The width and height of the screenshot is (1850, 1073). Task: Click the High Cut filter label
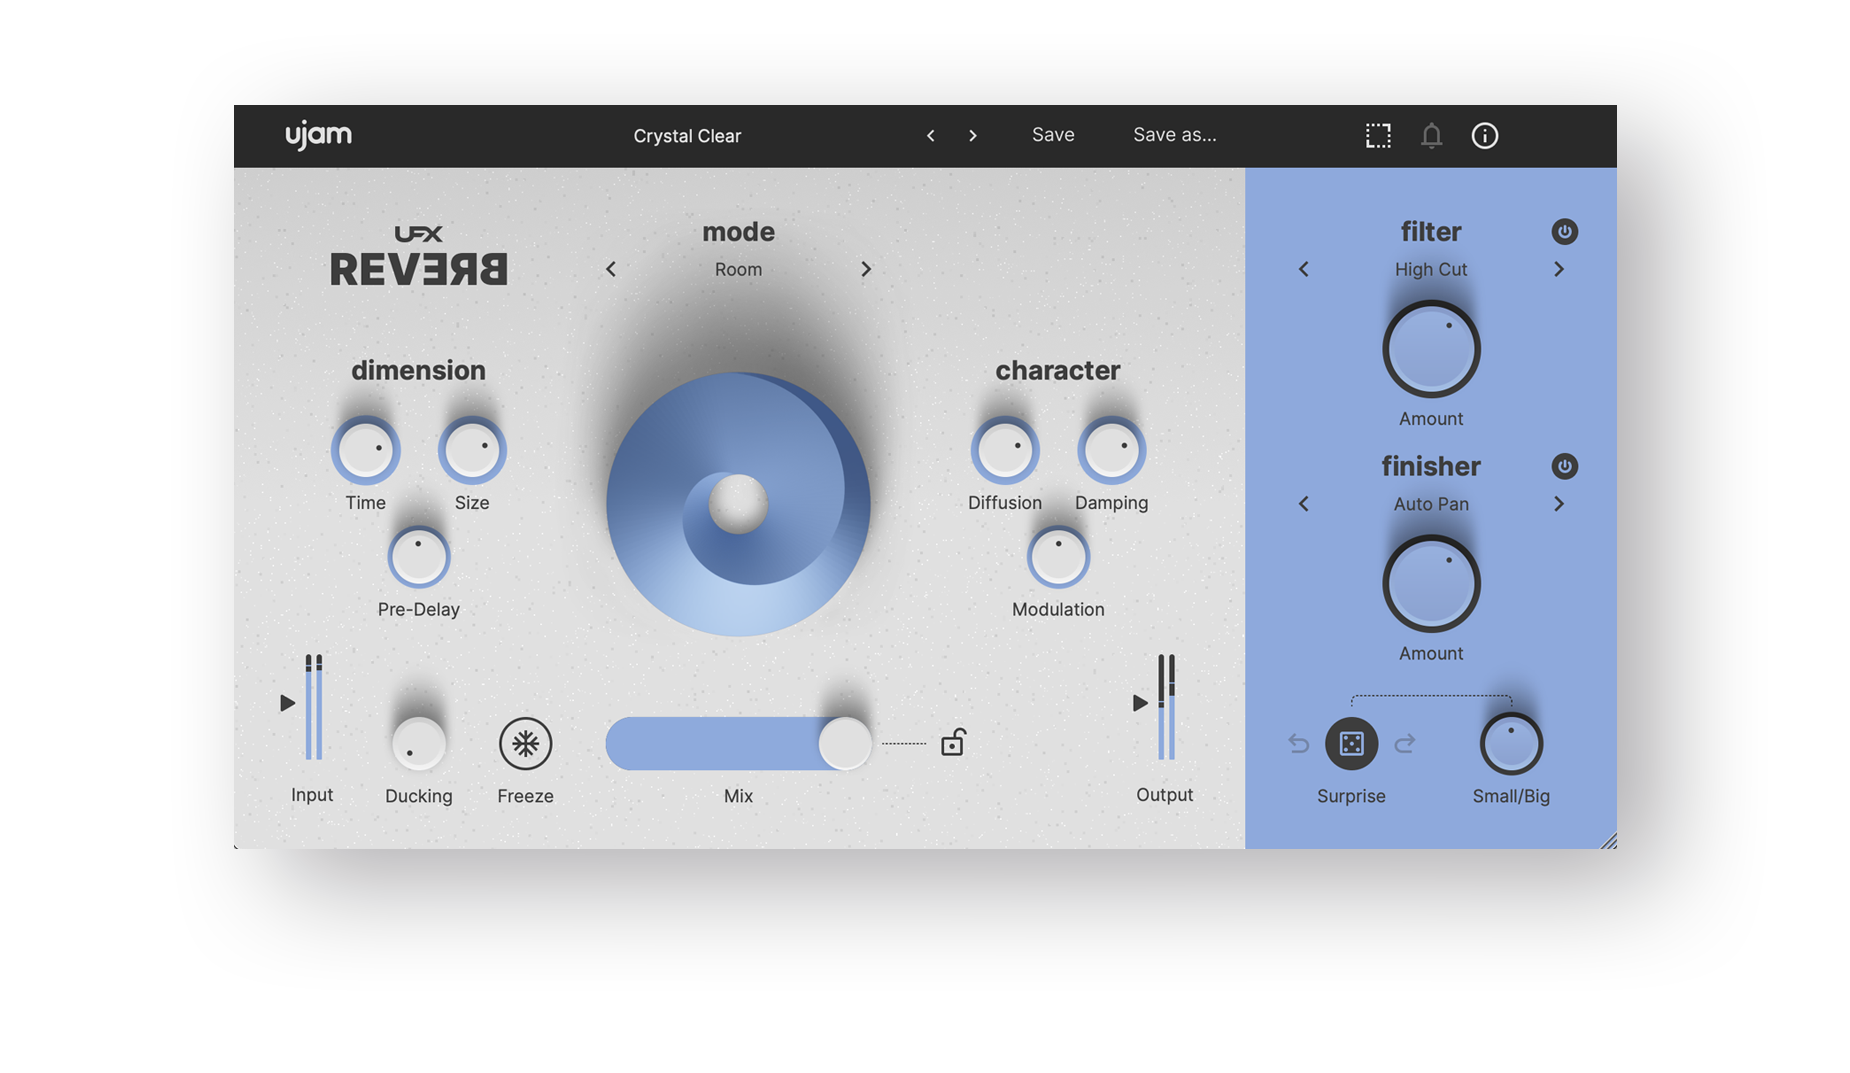click(x=1431, y=269)
